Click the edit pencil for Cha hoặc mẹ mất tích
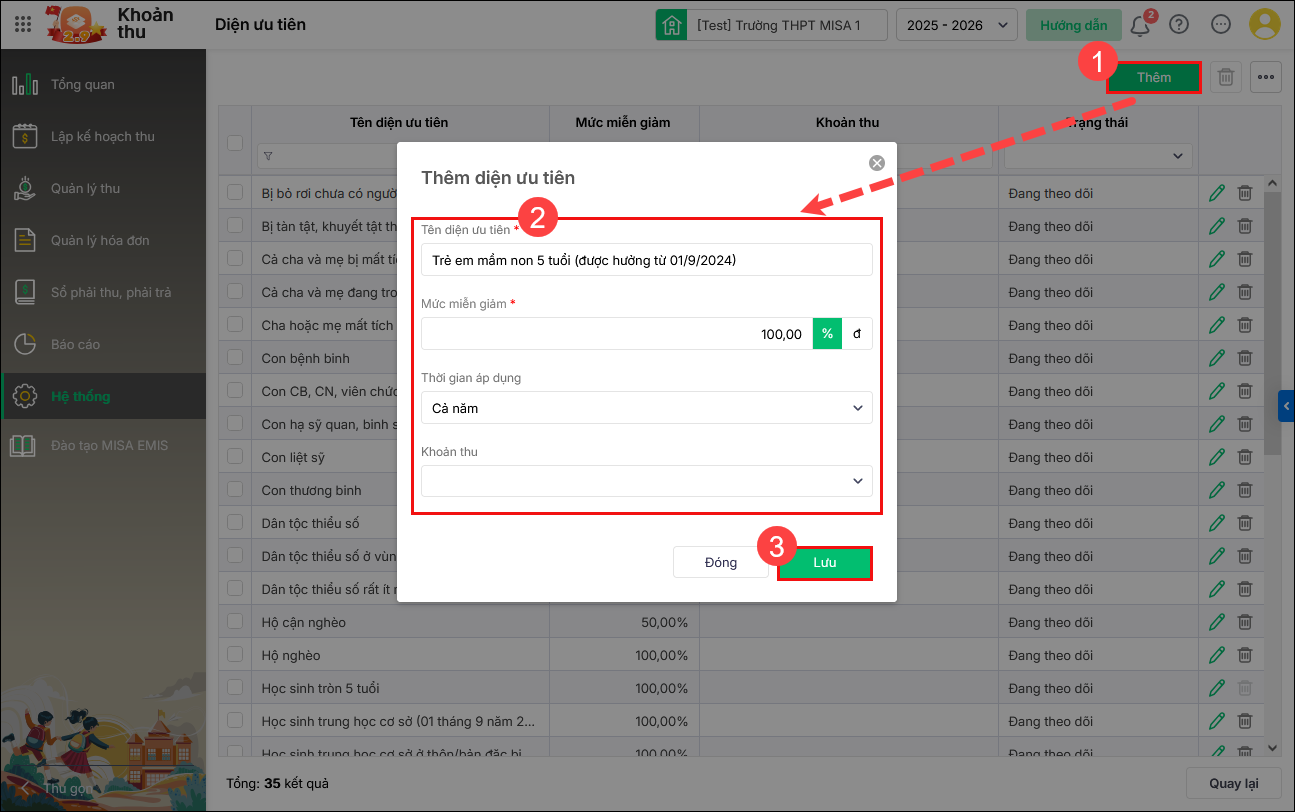This screenshot has width=1295, height=812. pos(1217,326)
